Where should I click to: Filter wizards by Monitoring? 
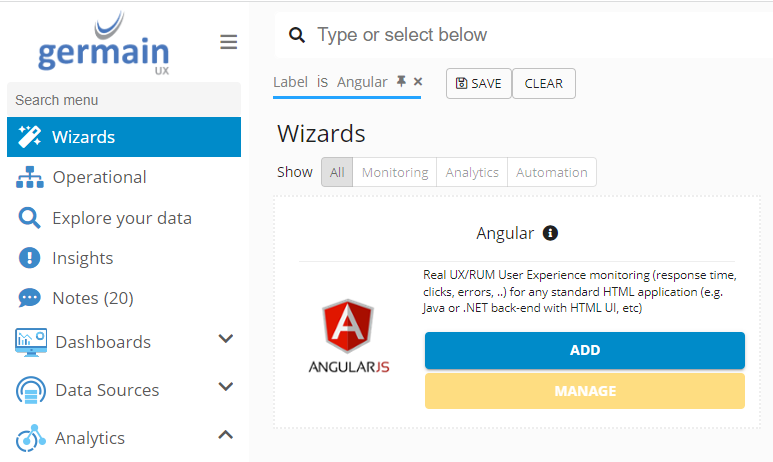pos(395,172)
